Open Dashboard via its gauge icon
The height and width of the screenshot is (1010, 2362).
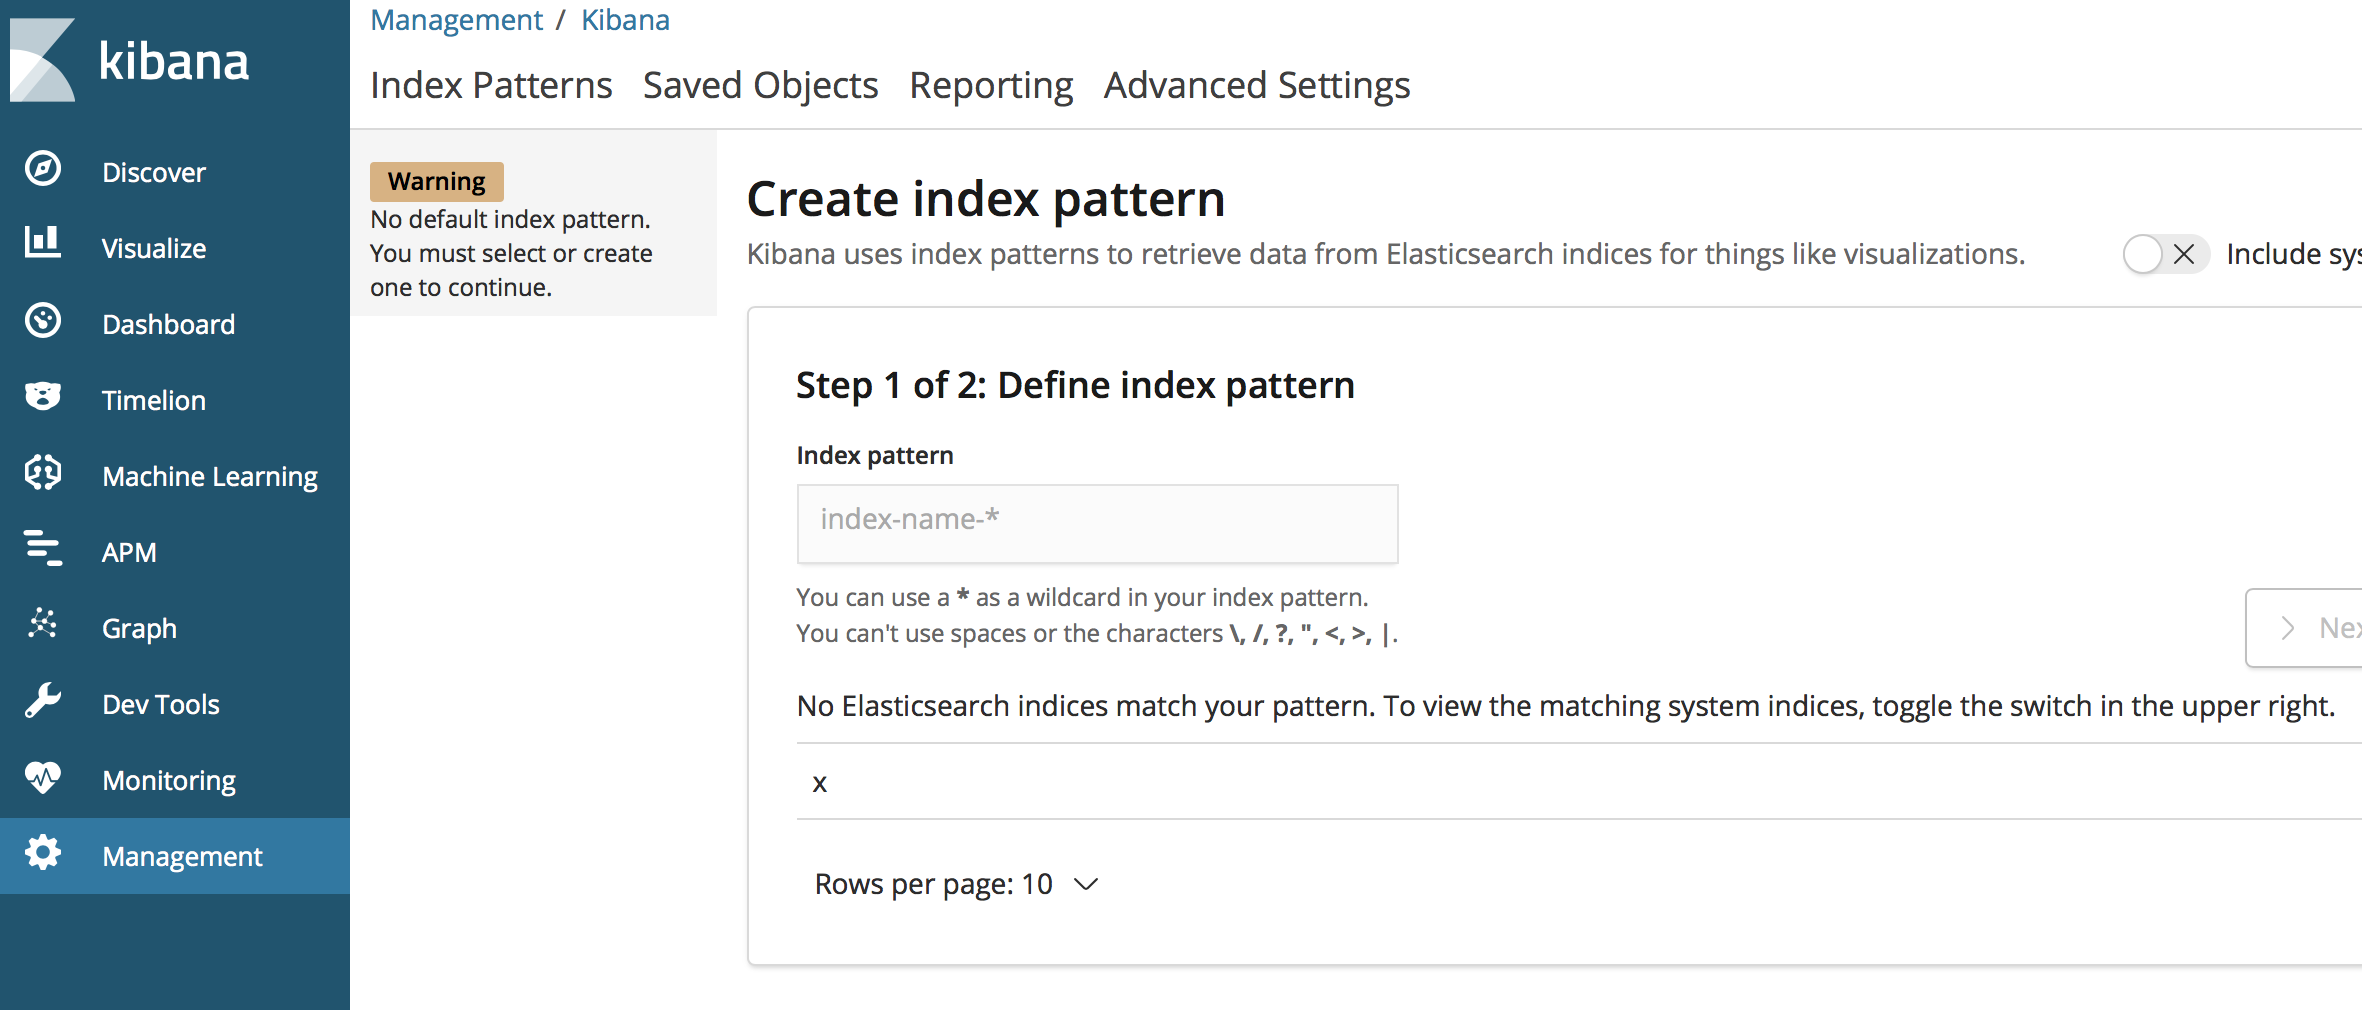pos(43,321)
